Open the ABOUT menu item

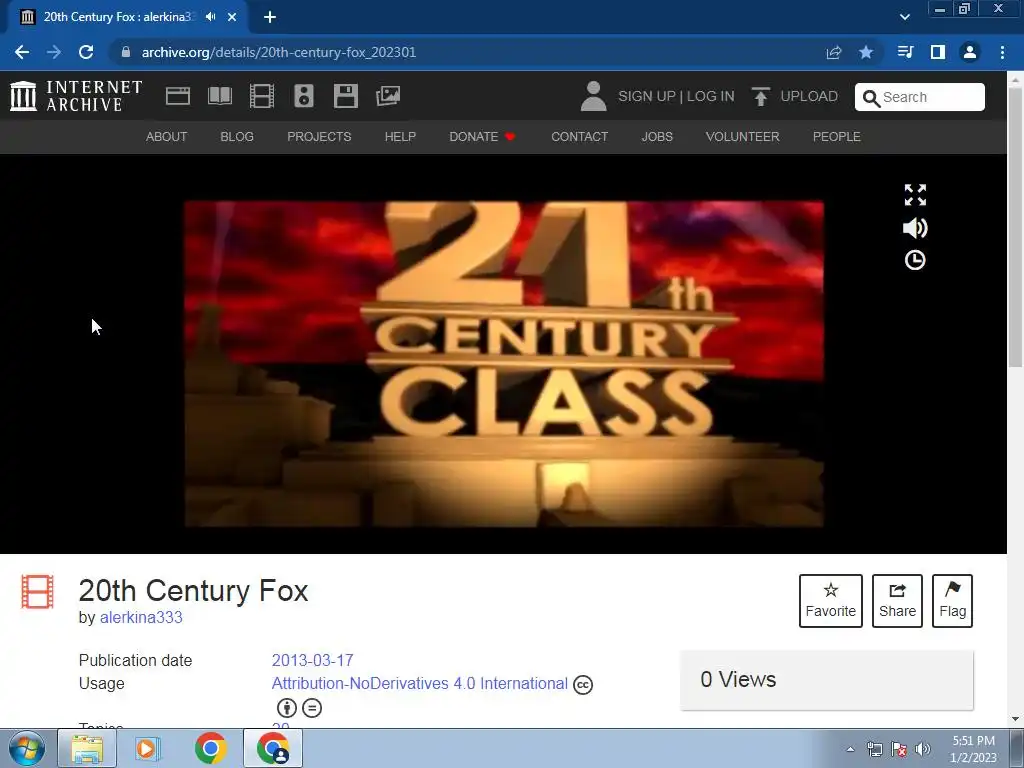pyautogui.click(x=167, y=136)
